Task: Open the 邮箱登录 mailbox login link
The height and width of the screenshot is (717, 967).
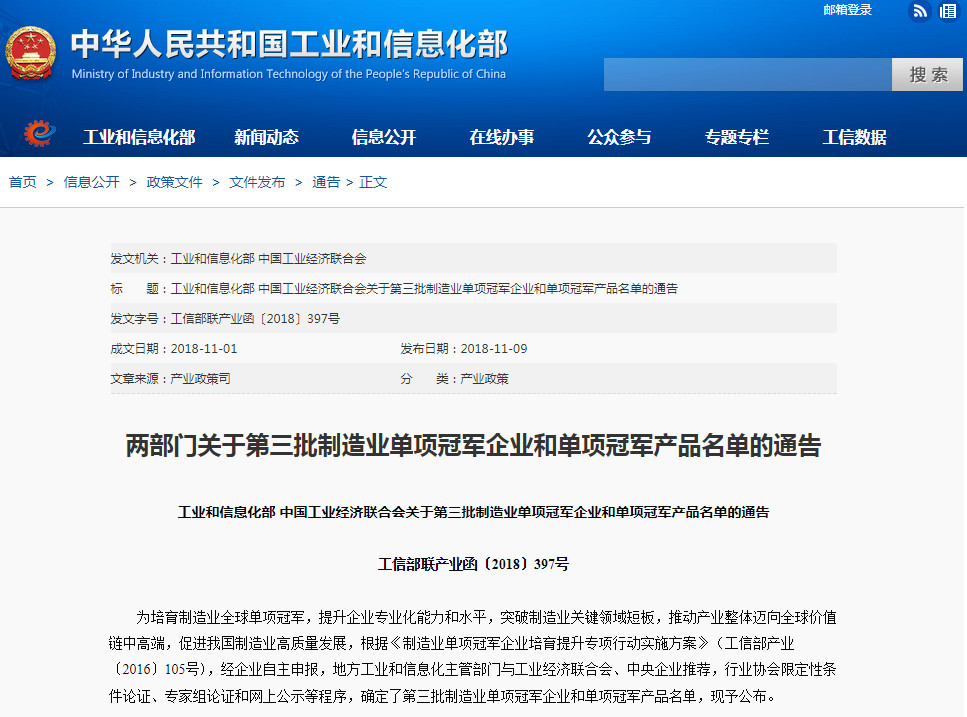Action: click(847, 10)
